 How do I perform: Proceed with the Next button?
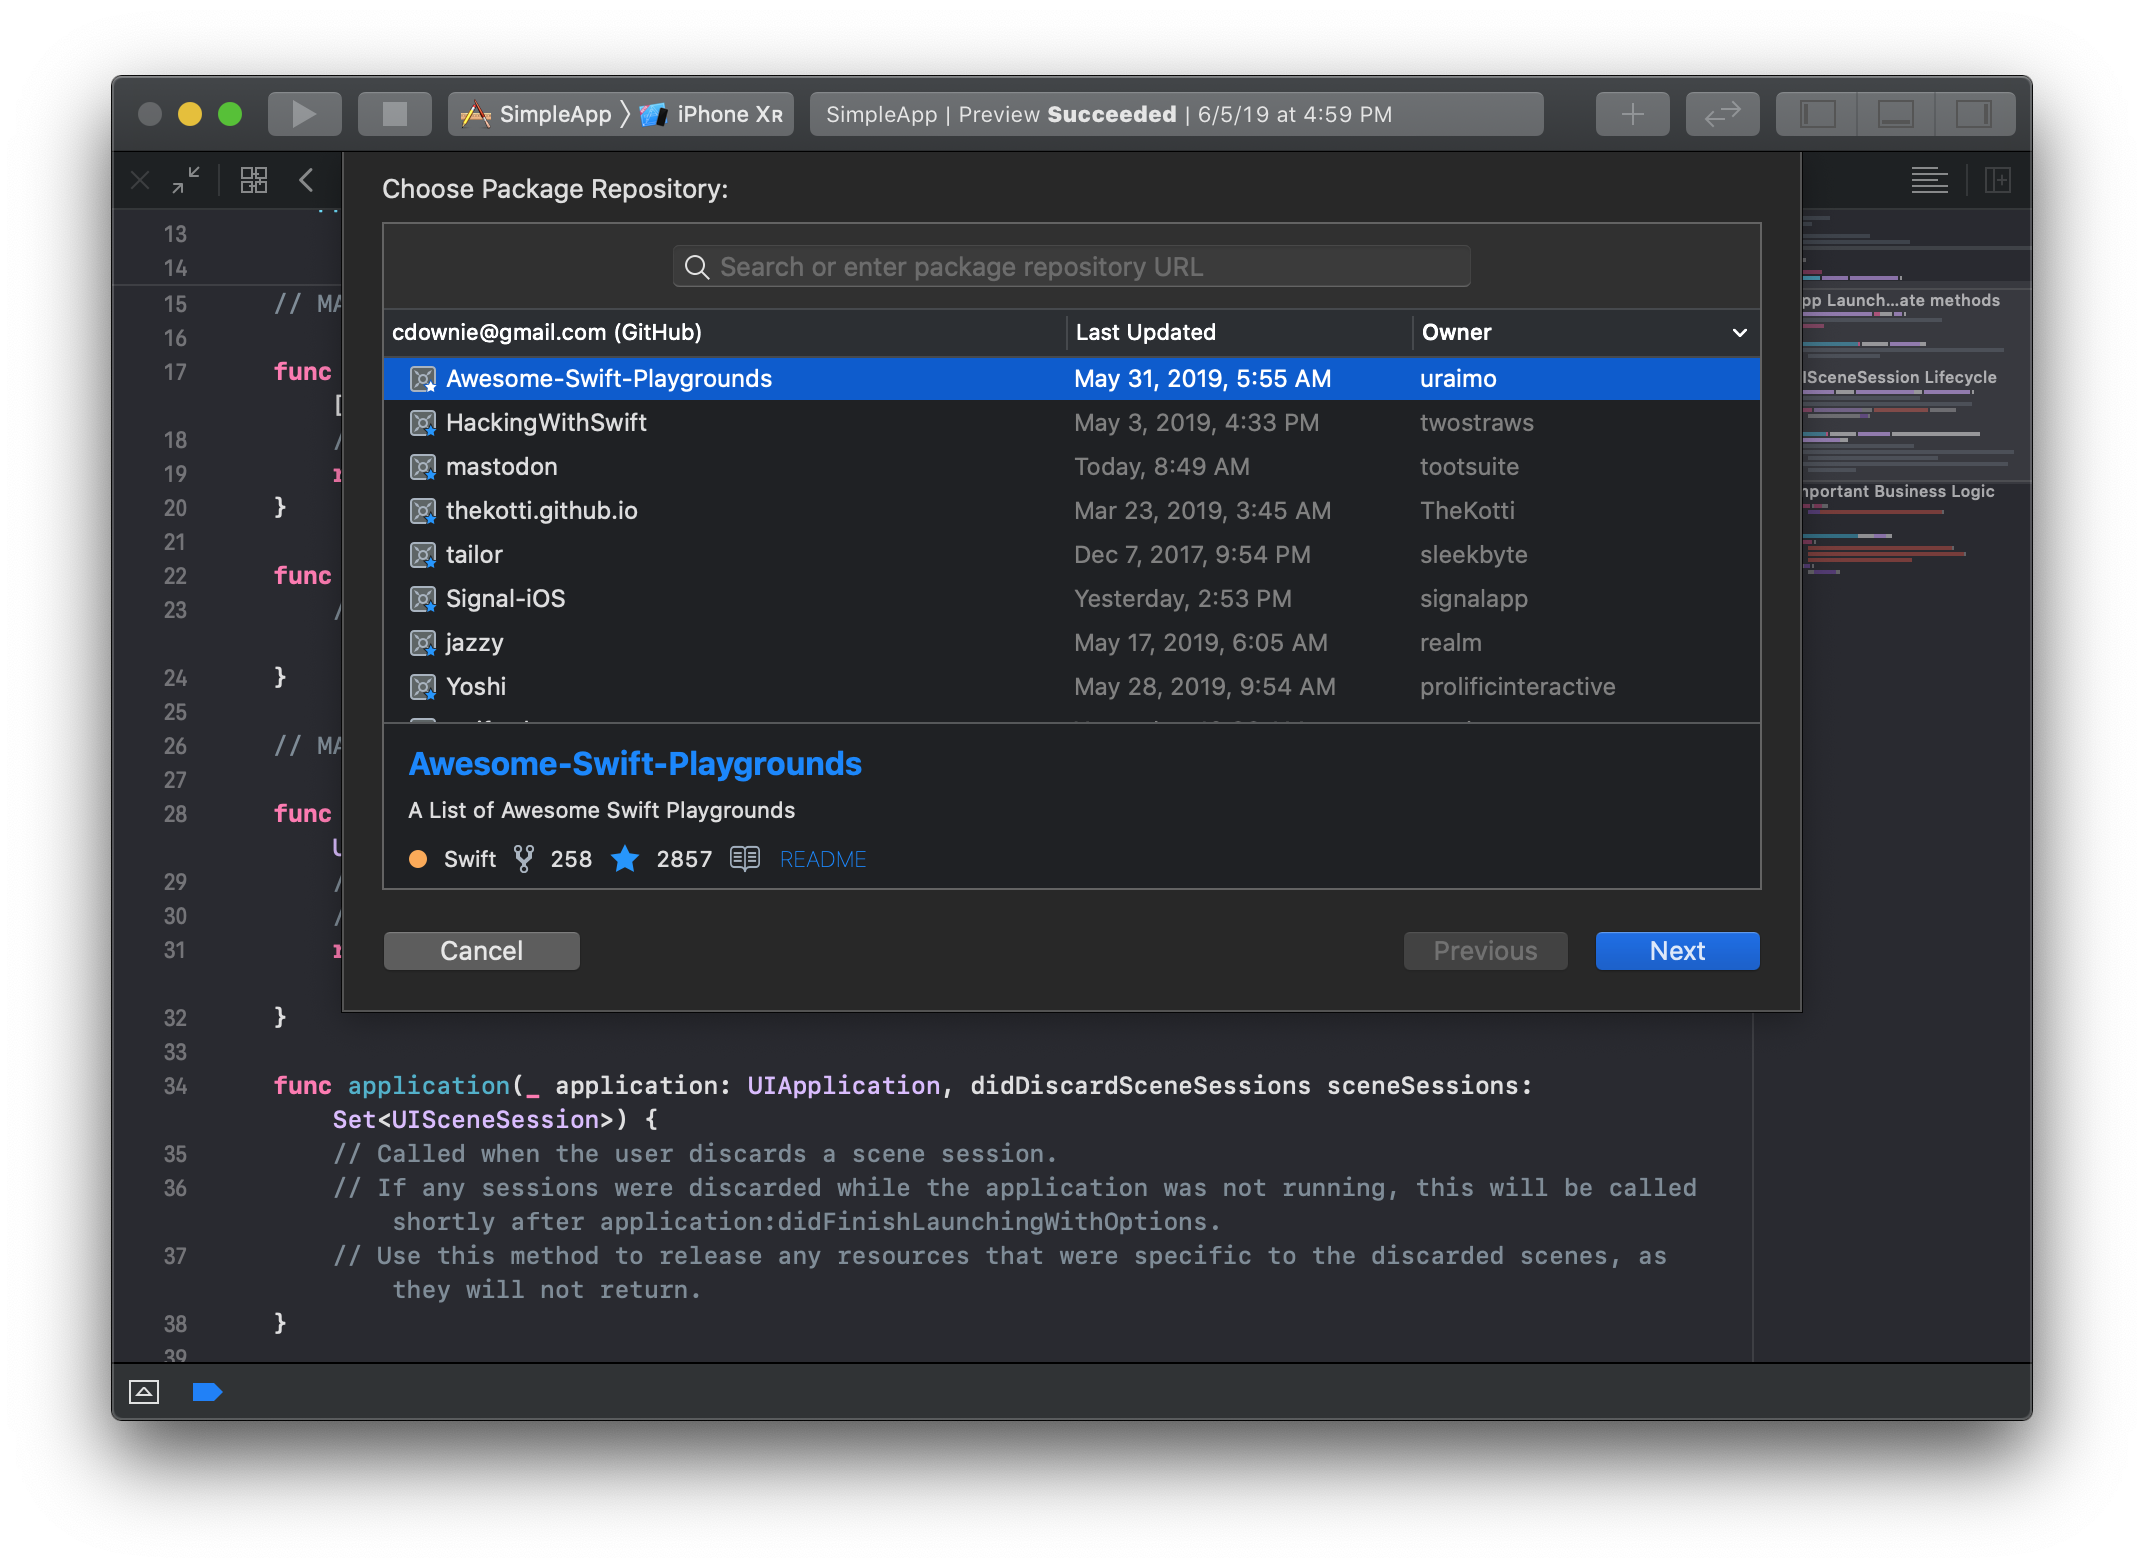click(x=1677, y=951)
